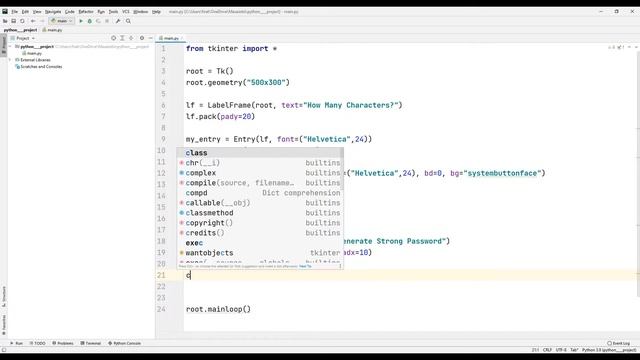Click Tab indent setting in status bar
Screen dimensions: 640x360
point(574,350)
